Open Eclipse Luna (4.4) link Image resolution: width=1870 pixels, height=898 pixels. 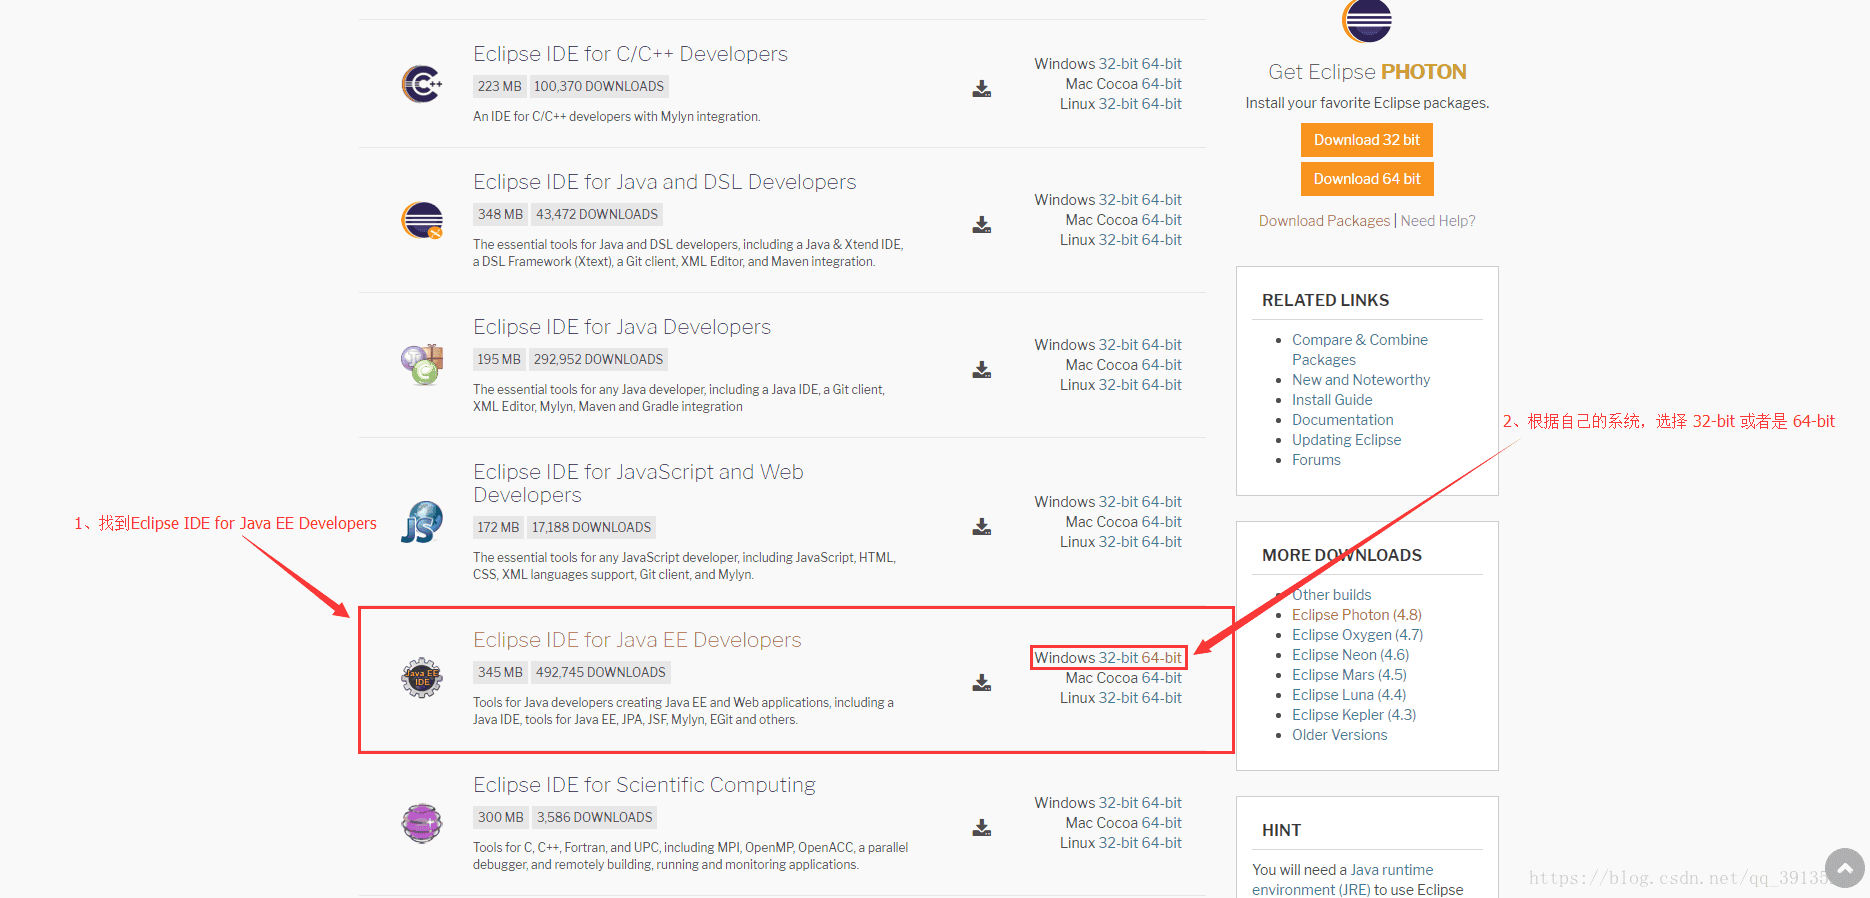click(1349, 695)
